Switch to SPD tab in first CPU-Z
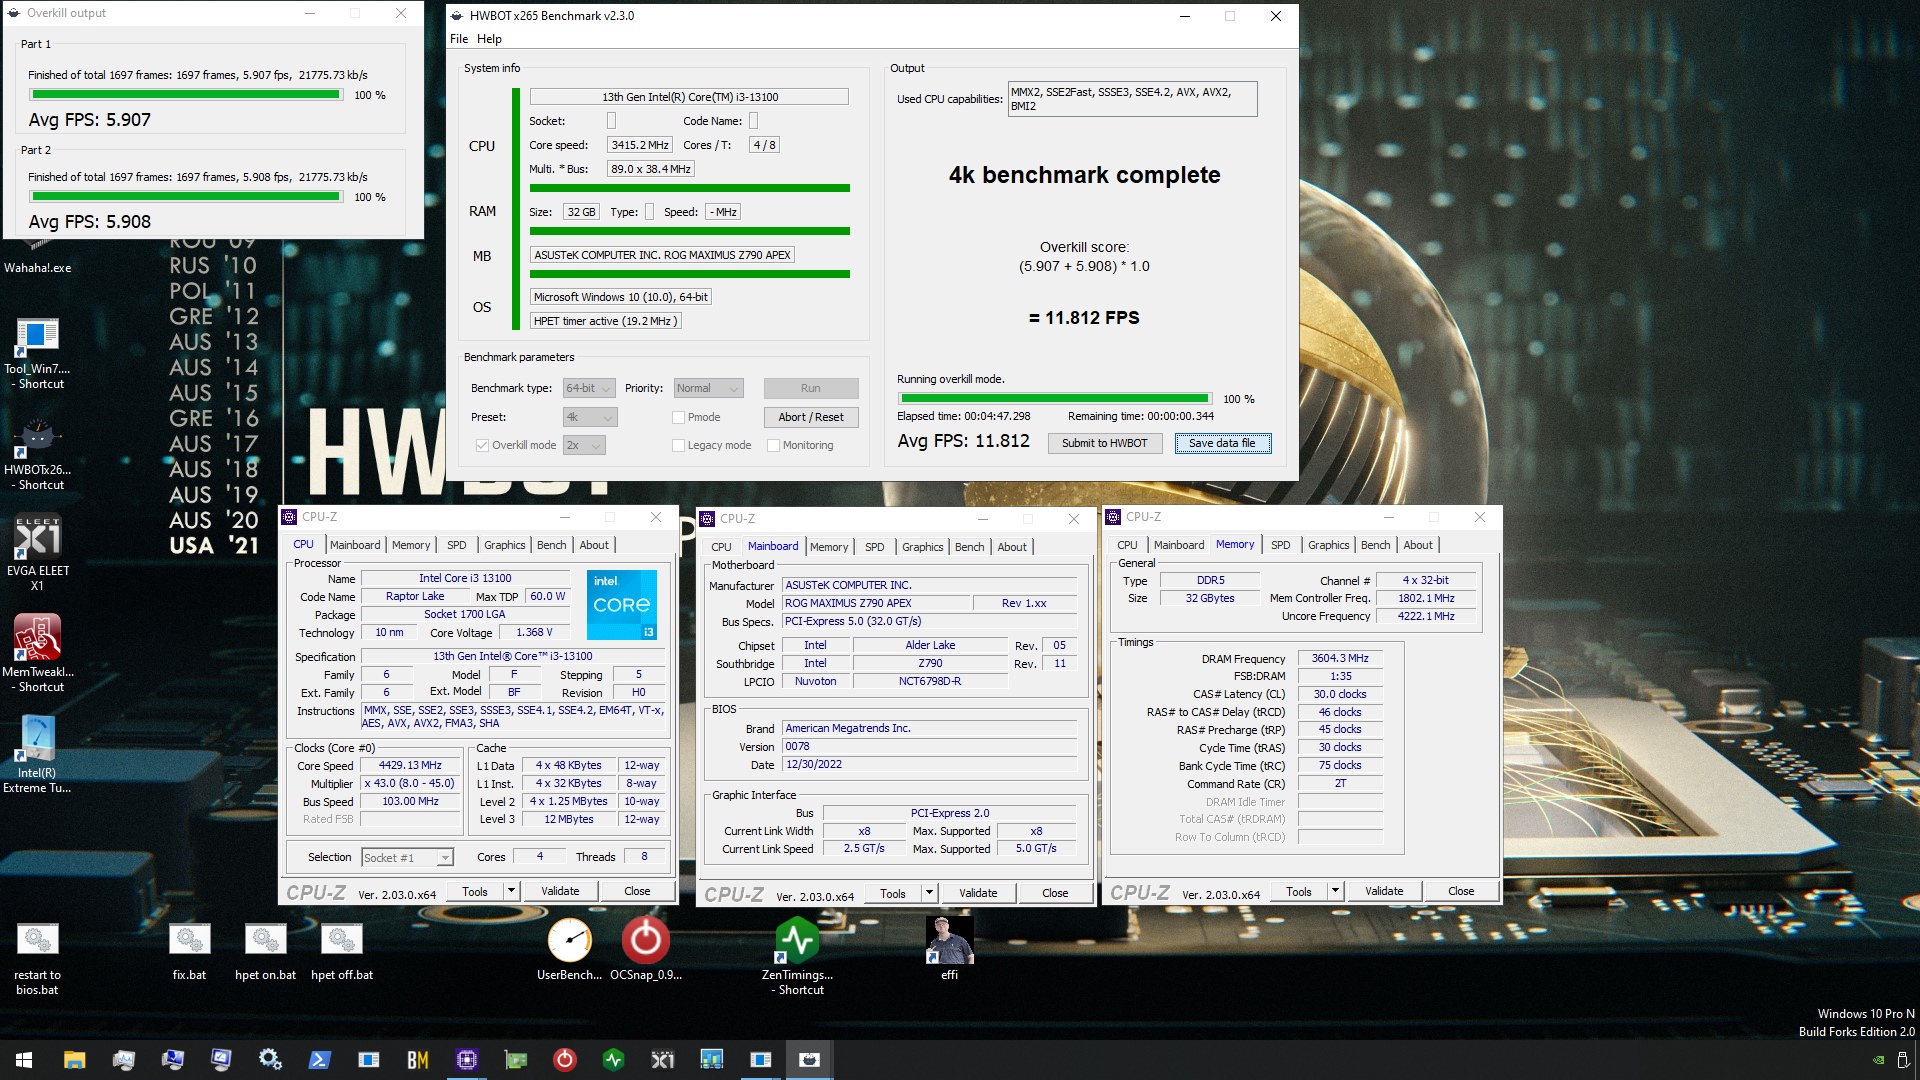 (x=457, y=545)
